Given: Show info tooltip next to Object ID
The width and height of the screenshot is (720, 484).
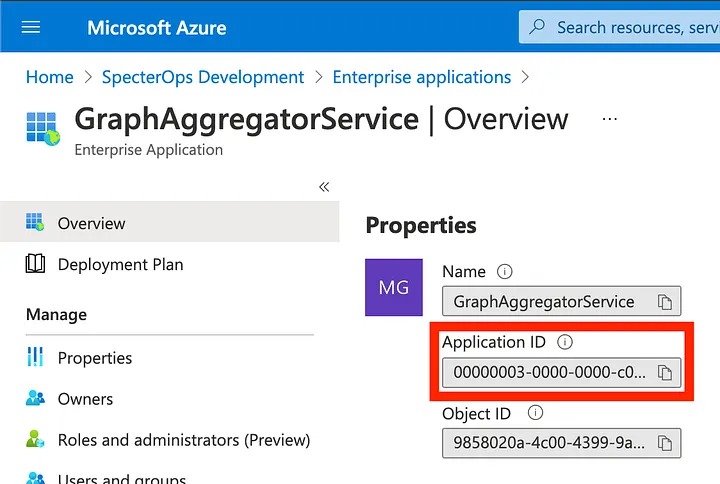Looking at the screenshot, I should [x=535, y=413].
